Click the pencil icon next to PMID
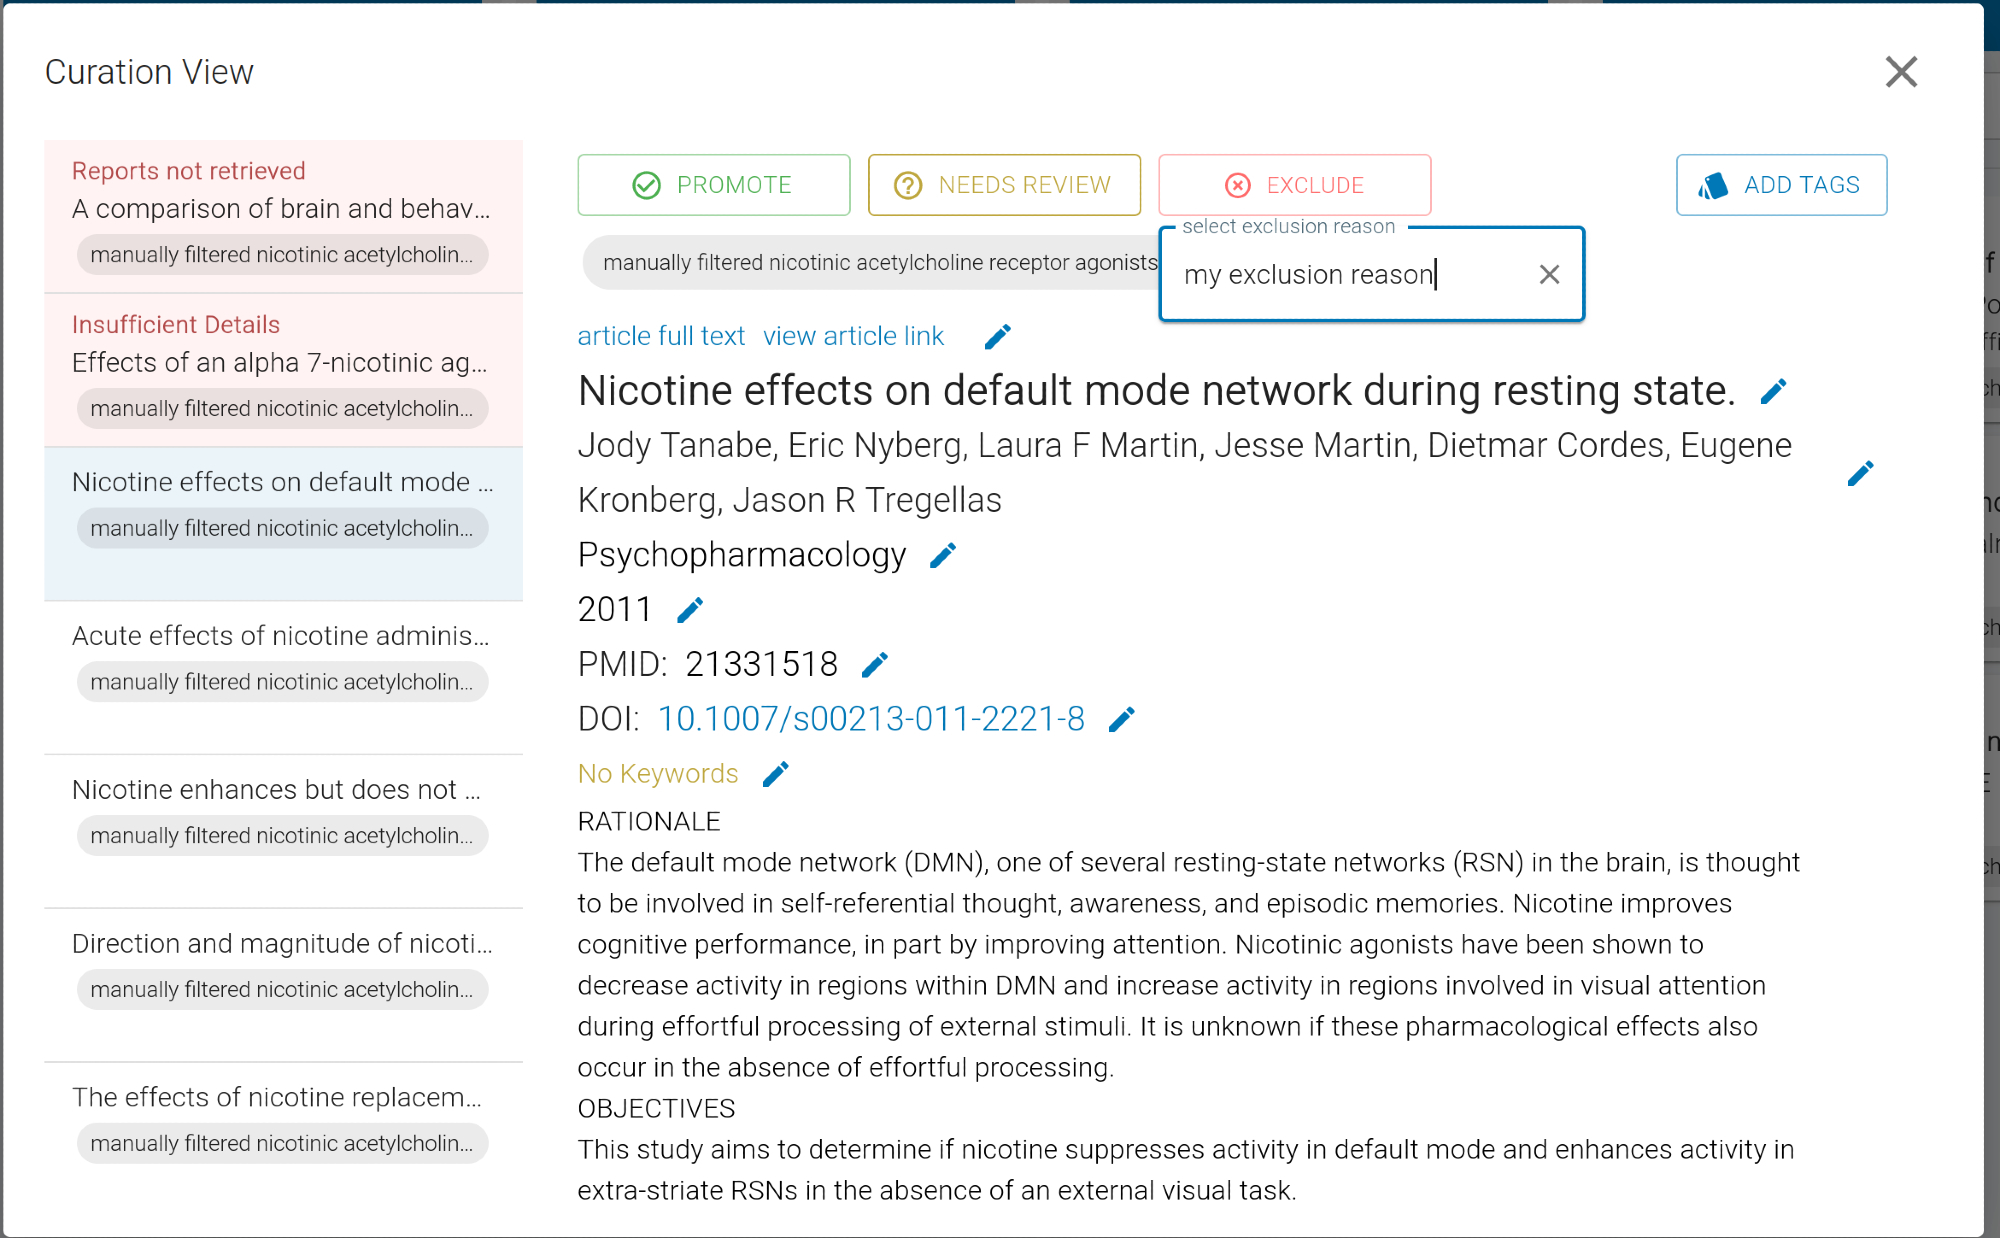2000x1238 pixels. 875,665
